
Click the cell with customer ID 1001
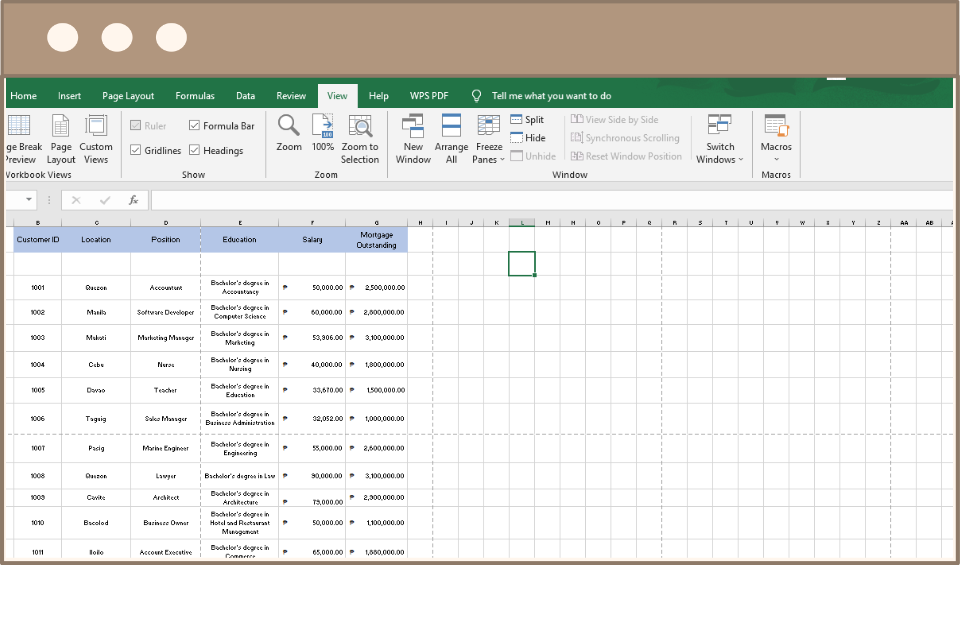pyautogui.click(x=37, y=287)
